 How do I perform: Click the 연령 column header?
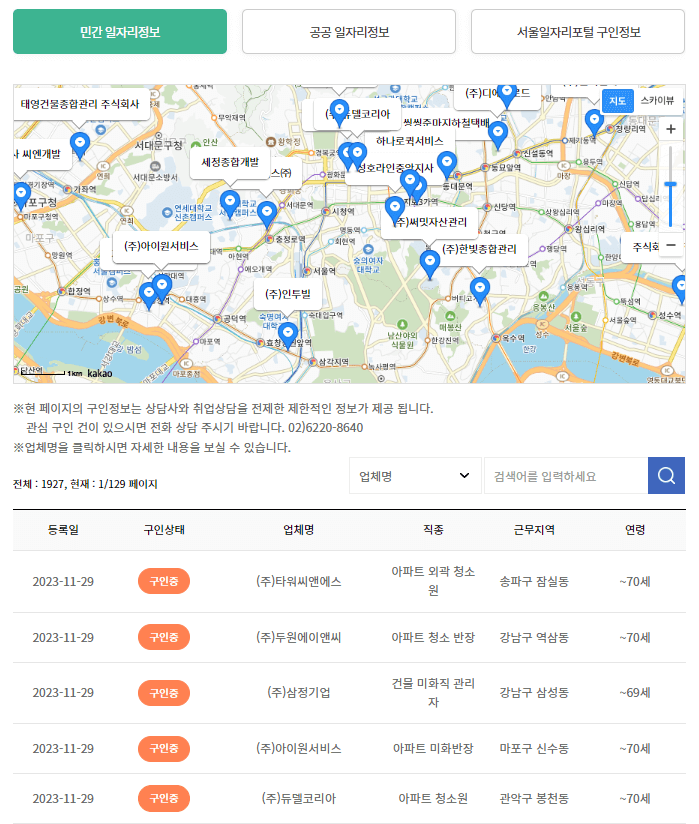coord(635,530)
